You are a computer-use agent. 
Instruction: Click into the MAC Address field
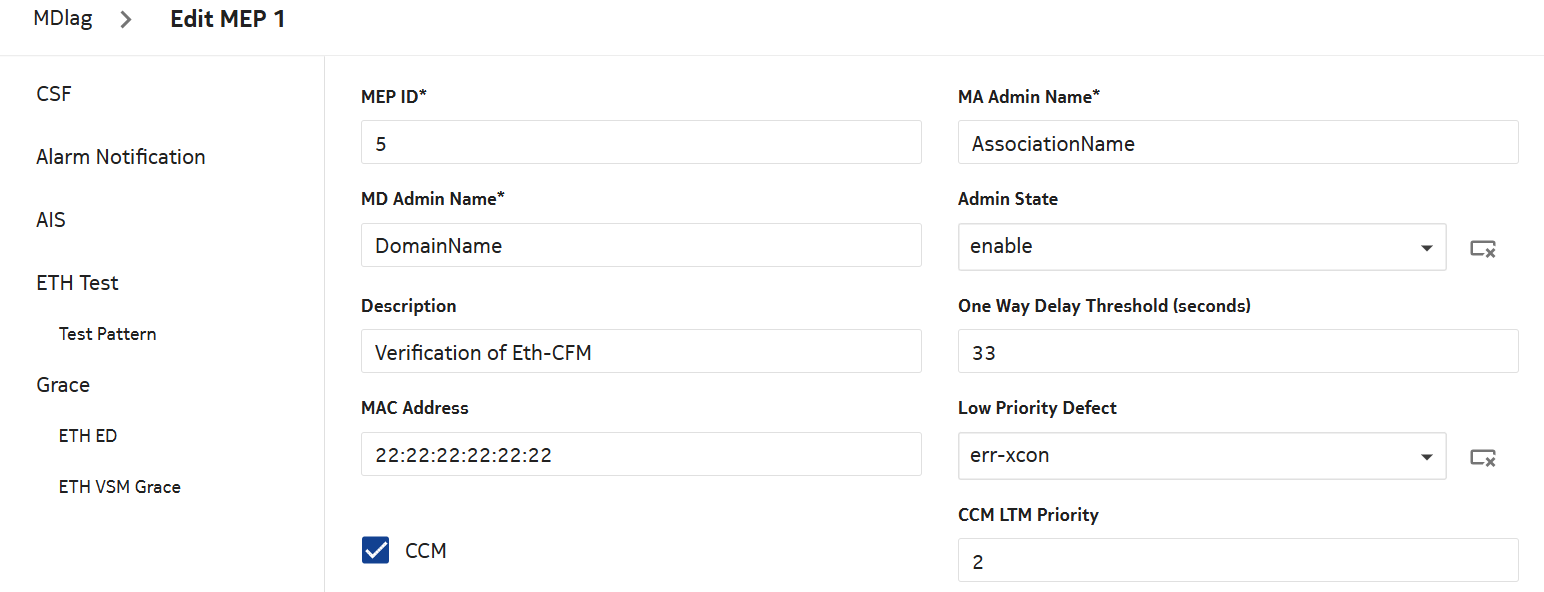(640, 455)
